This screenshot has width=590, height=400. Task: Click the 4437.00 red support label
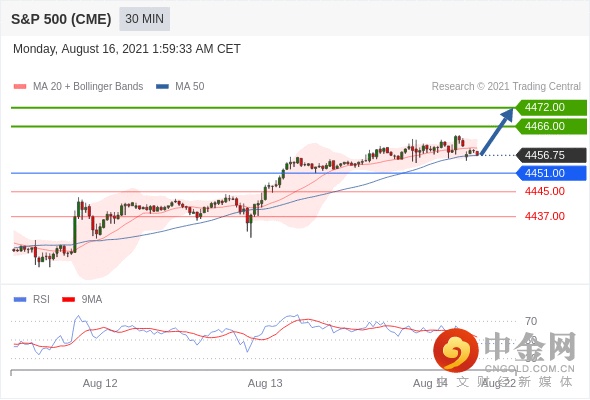point(545,216)
